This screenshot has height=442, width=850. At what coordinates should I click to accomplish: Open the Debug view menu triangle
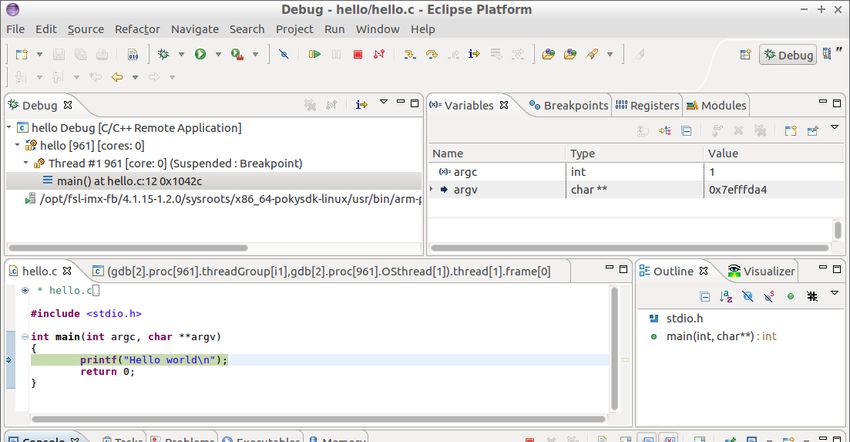pos(384,101)
